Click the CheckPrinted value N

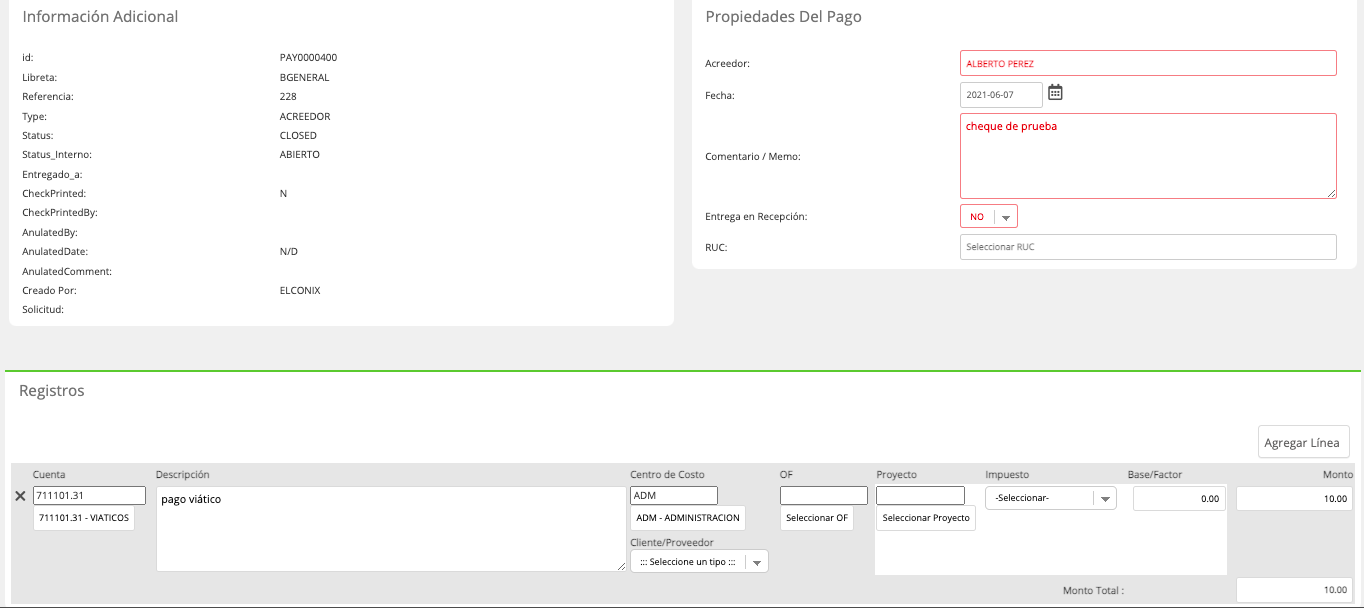pyautogui.click(x=283, y=193)
